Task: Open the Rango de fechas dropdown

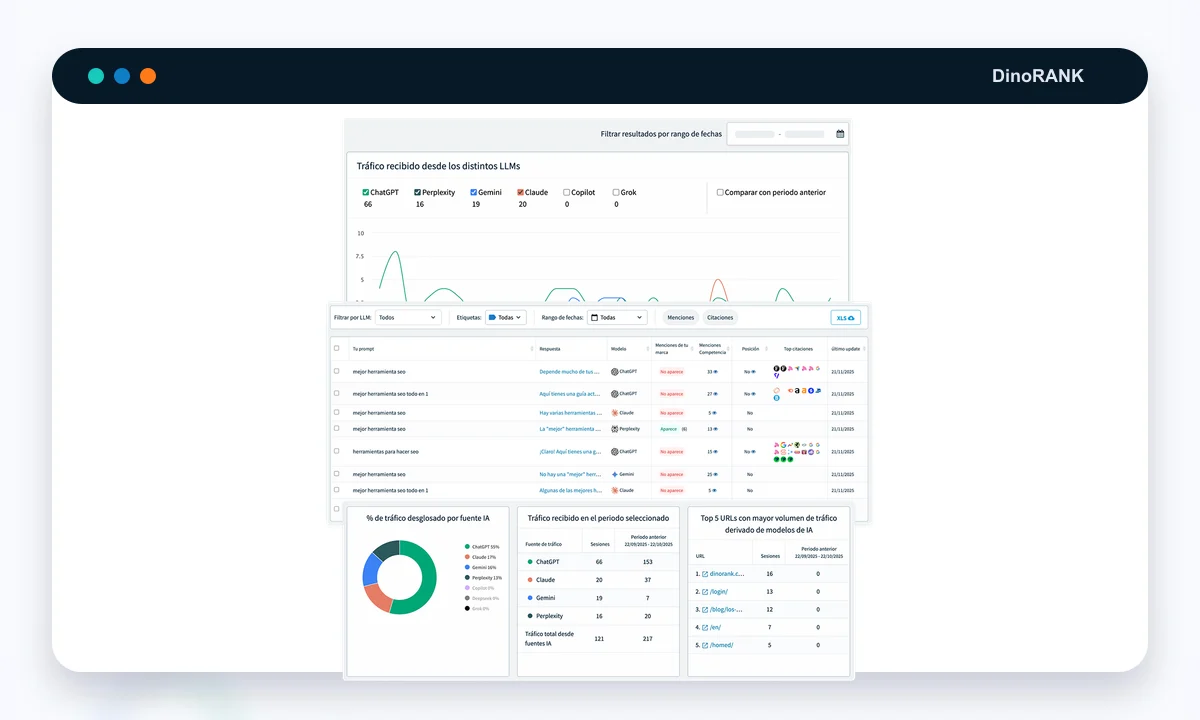Action: pos(617,317)
